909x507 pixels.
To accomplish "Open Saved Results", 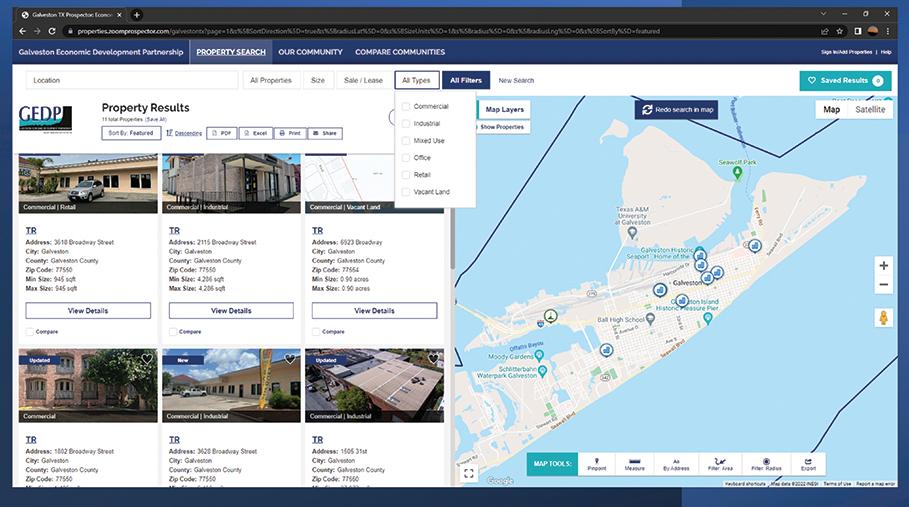I will [845, 81].
